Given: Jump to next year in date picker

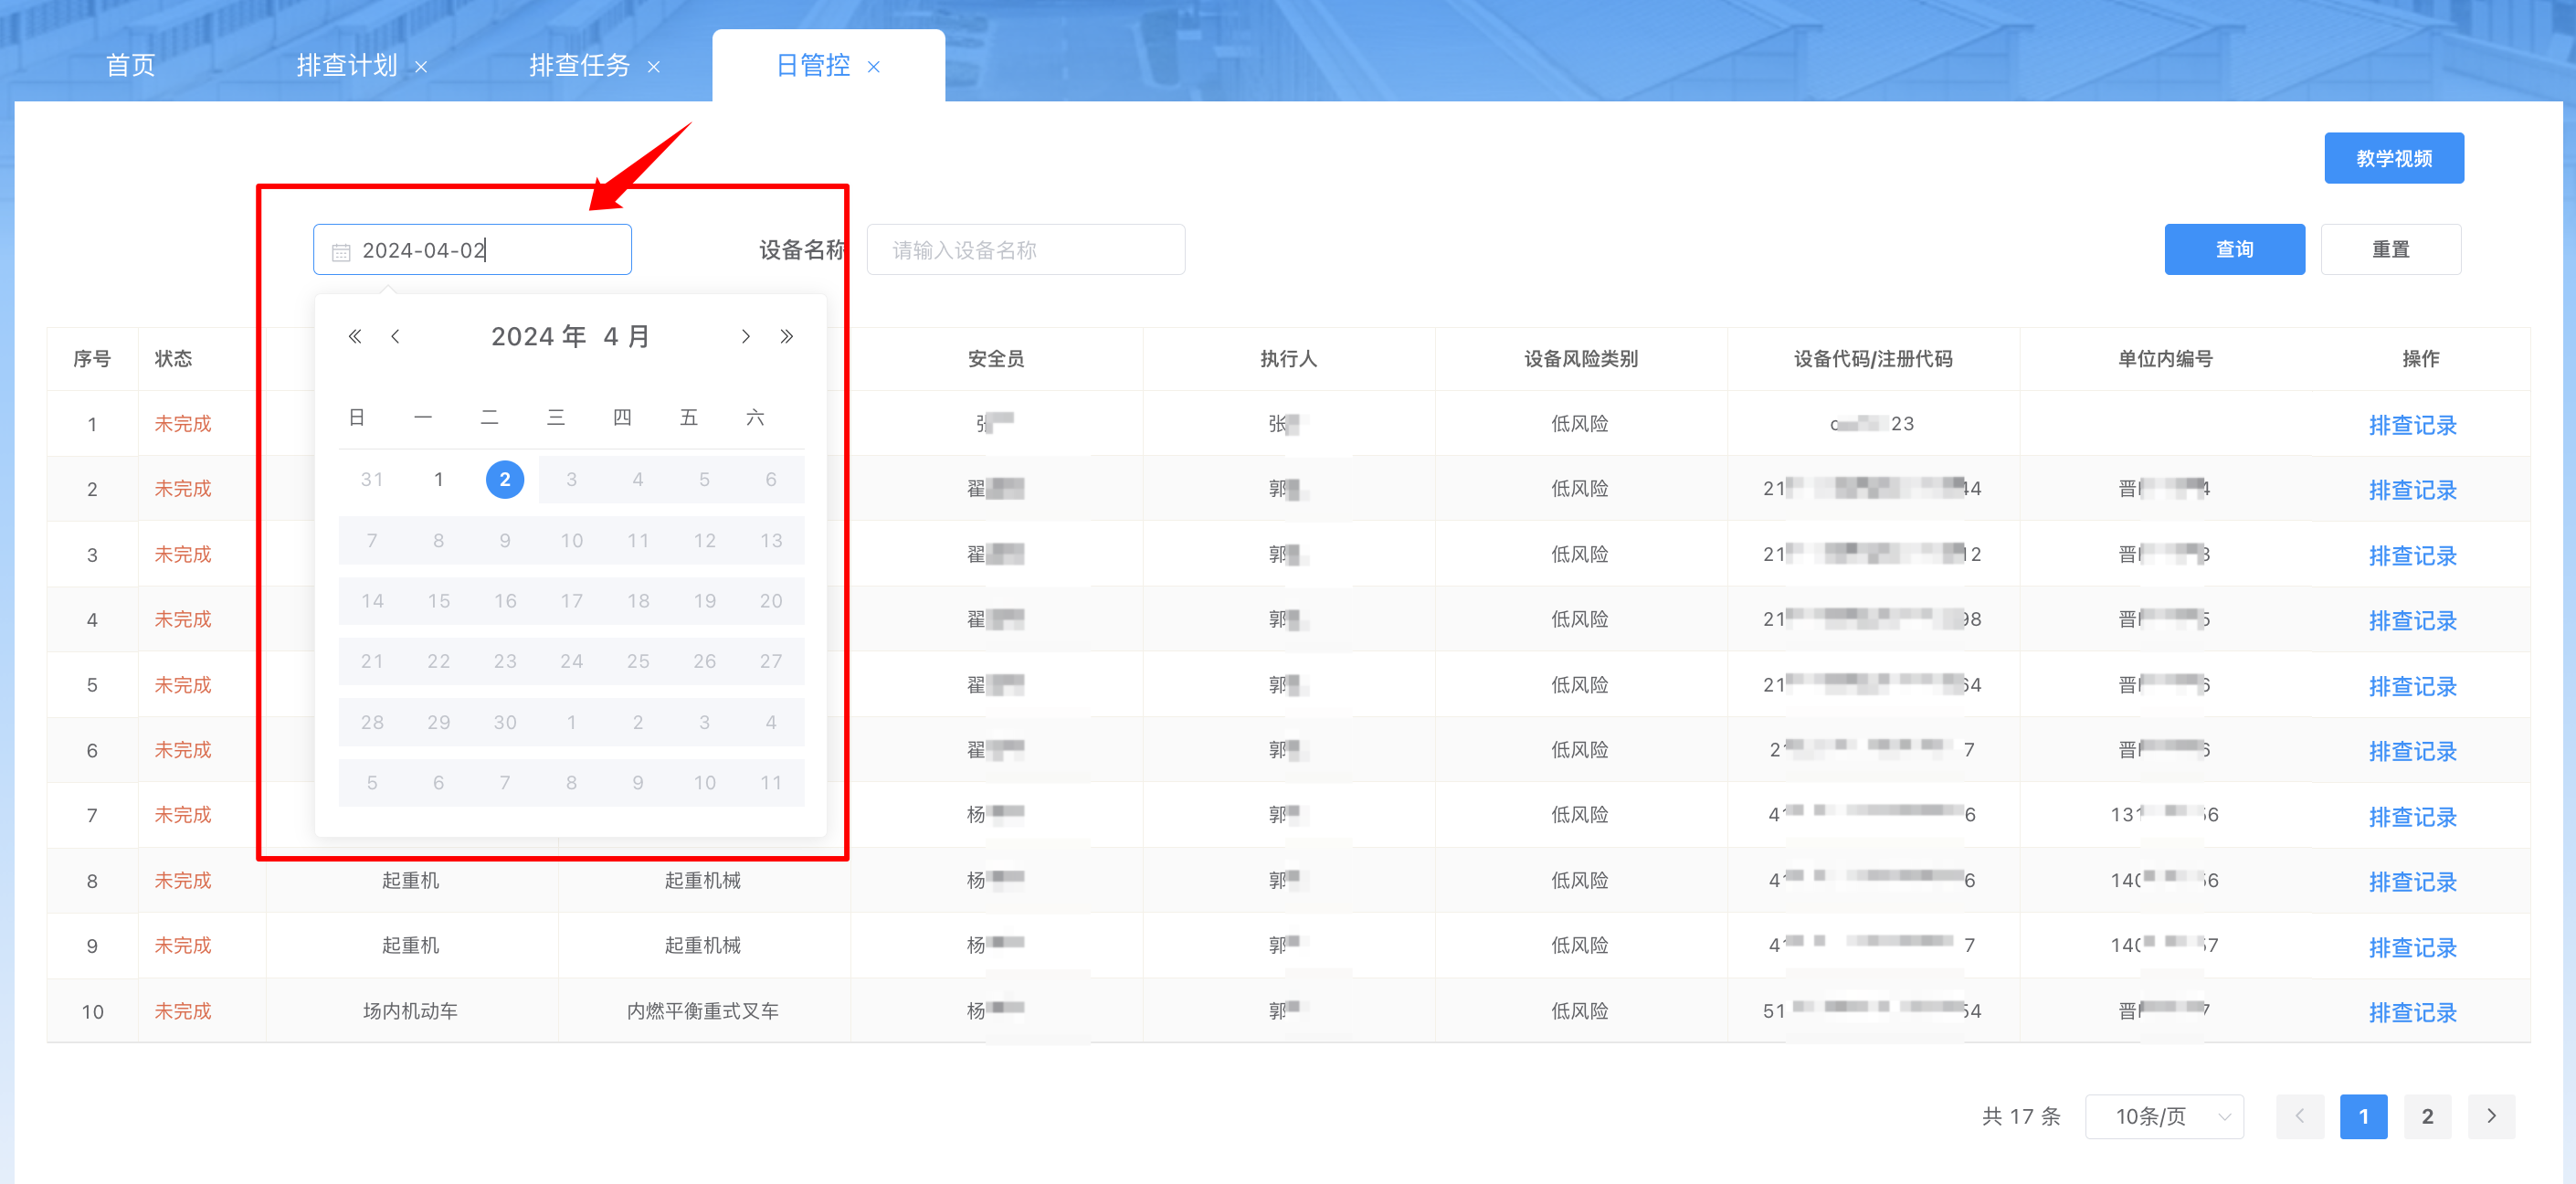Looking at the screenshot, I should point(787,337).
